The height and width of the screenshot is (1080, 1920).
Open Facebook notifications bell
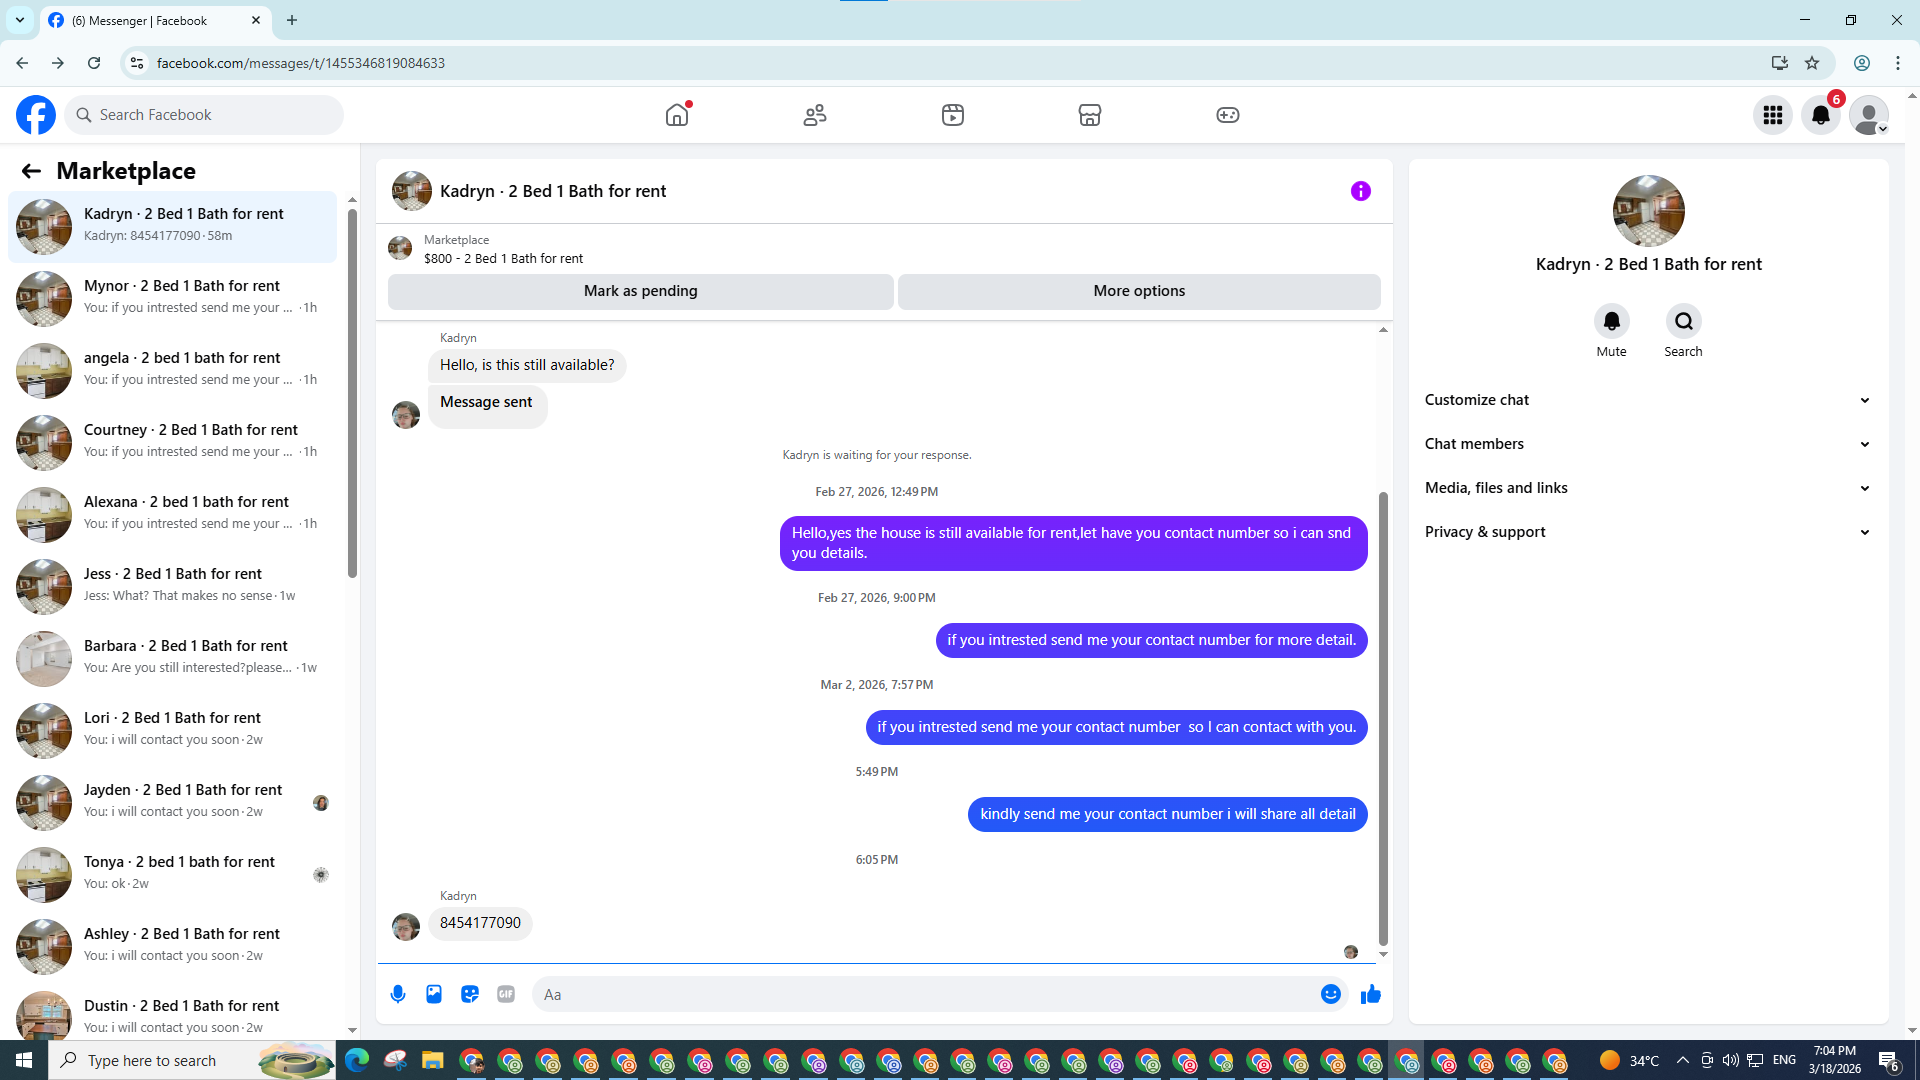[1821, 115]
